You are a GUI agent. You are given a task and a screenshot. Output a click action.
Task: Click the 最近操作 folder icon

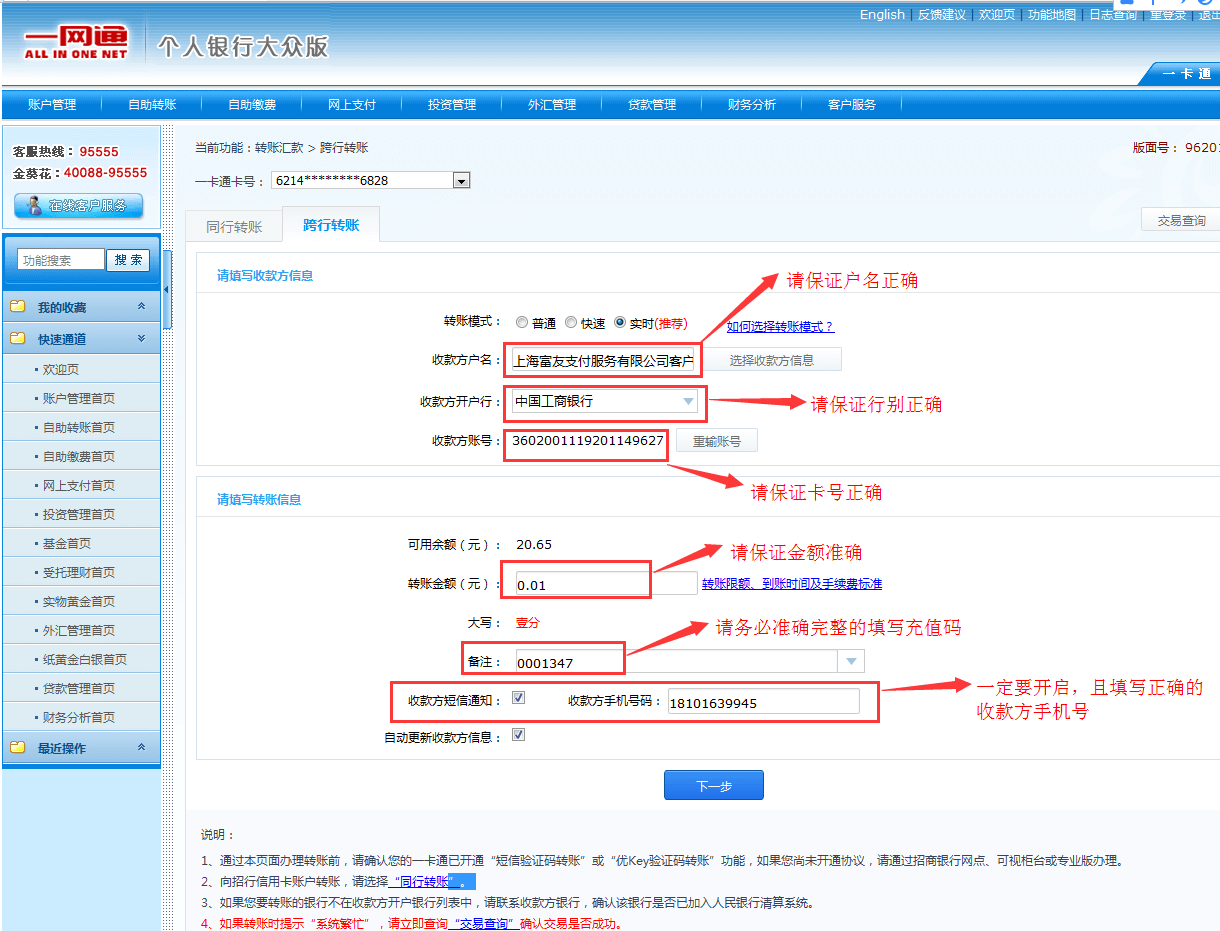tap(17, 747)
